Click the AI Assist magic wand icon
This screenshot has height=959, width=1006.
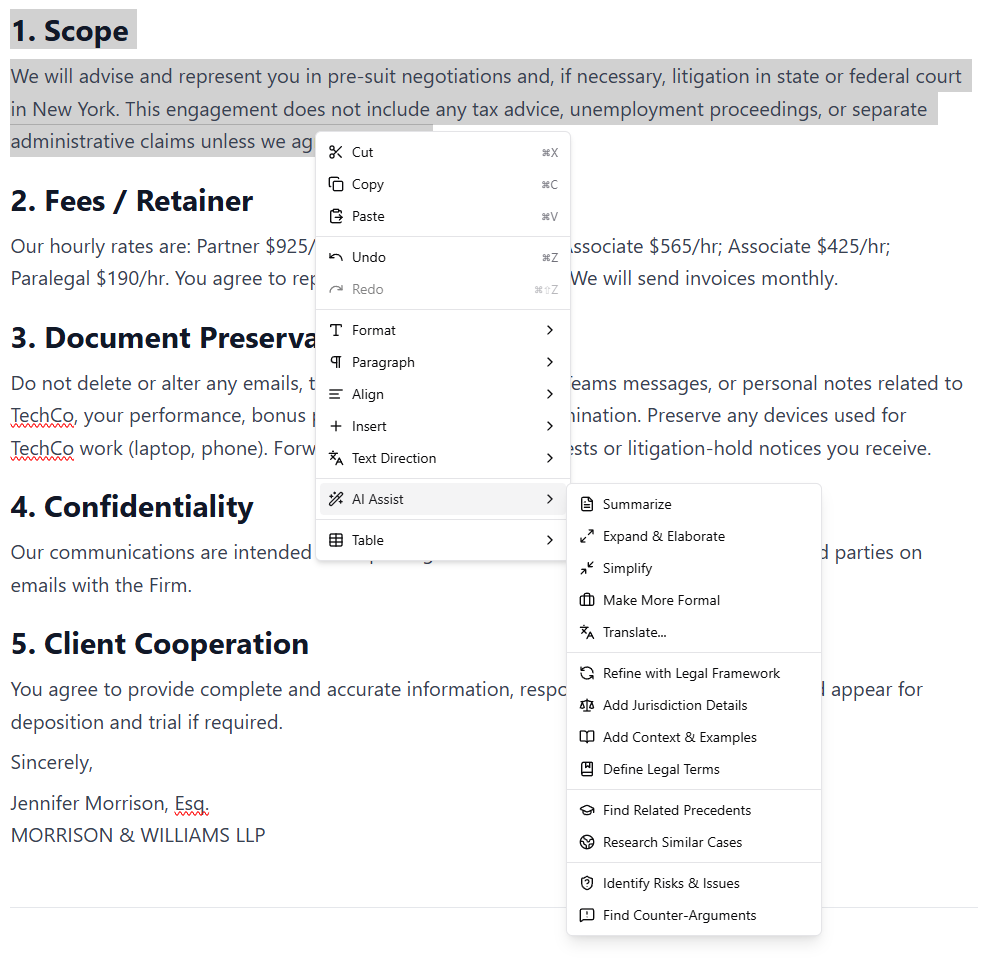[x=335, y=498]
